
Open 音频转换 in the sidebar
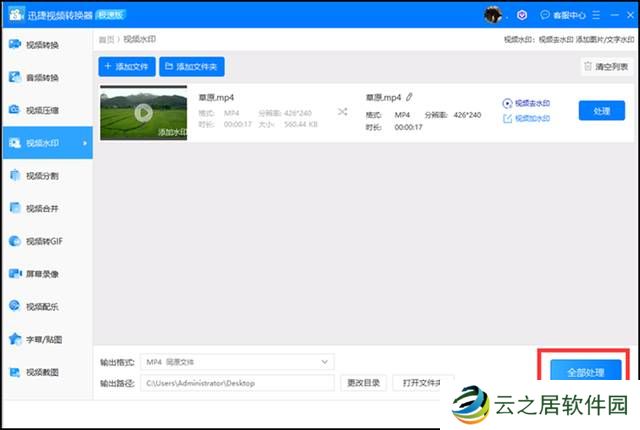pyautogui.click(x=42, y=77)
